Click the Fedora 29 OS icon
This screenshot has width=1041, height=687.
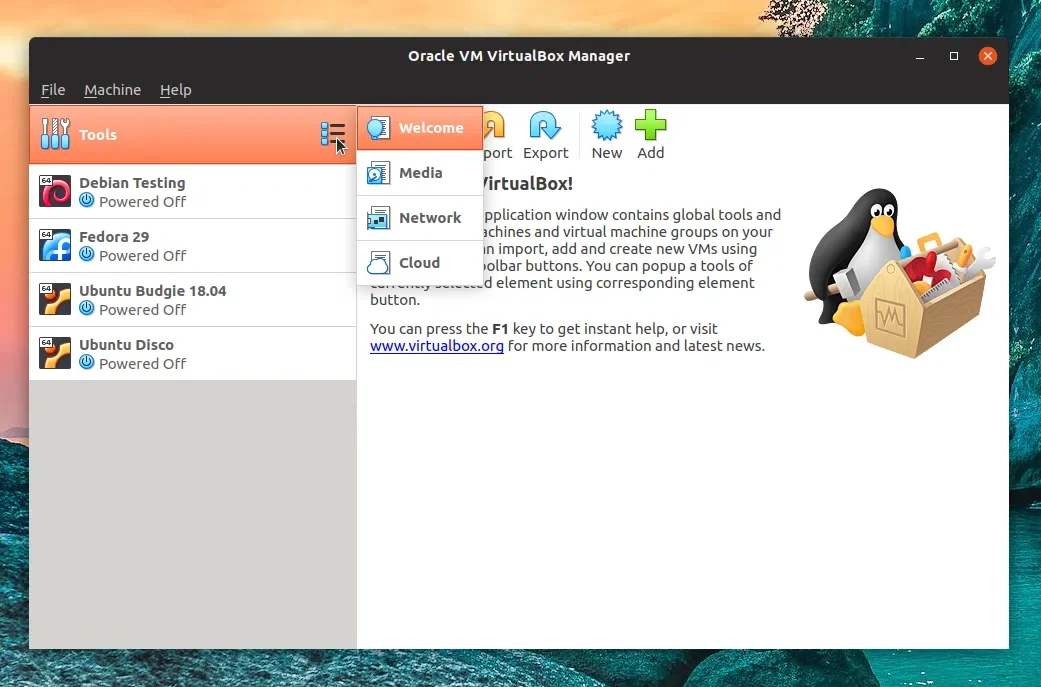pos(55,246)
